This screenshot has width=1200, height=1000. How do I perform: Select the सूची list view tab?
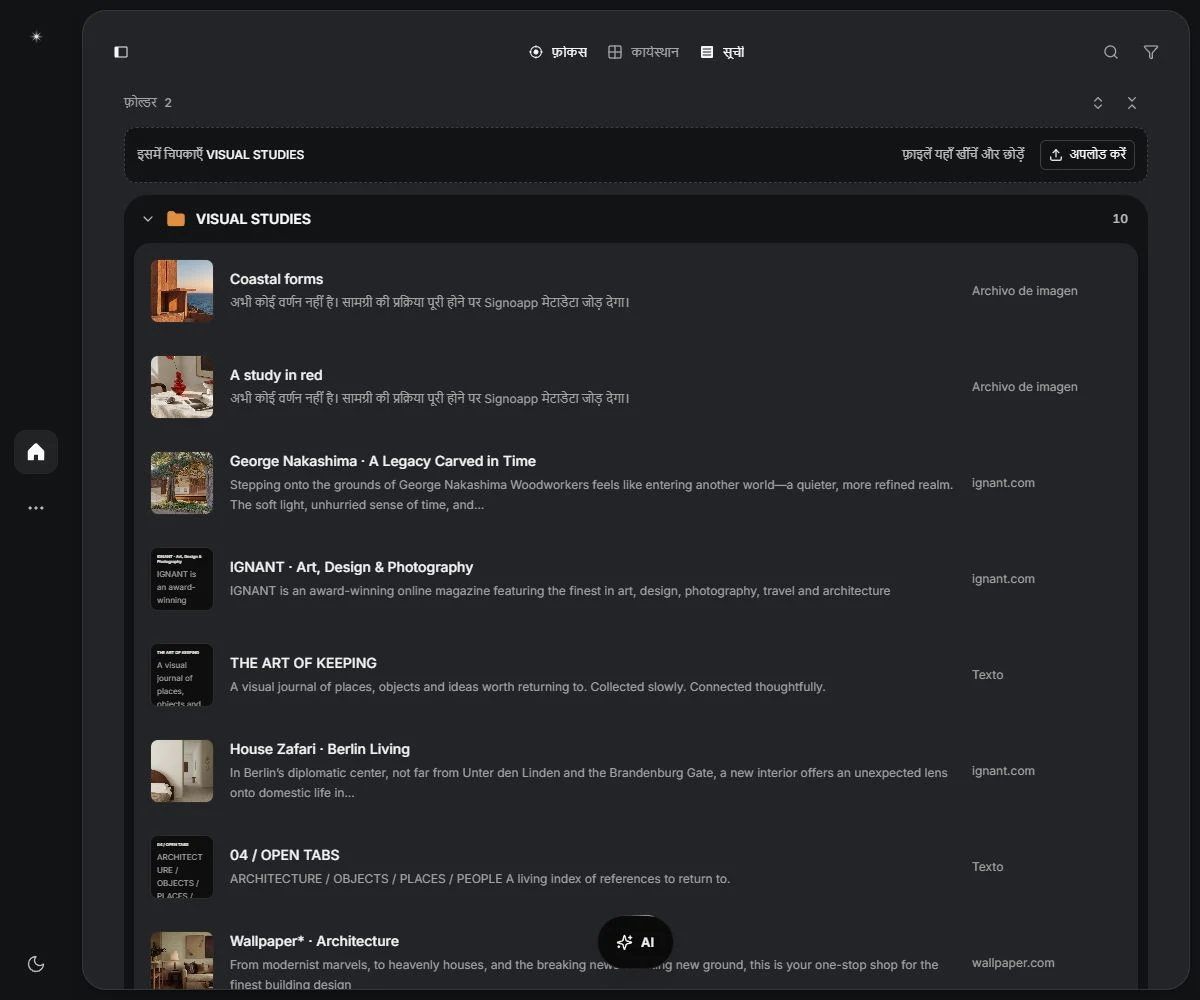pyautogui.click(x=722, y=52)
